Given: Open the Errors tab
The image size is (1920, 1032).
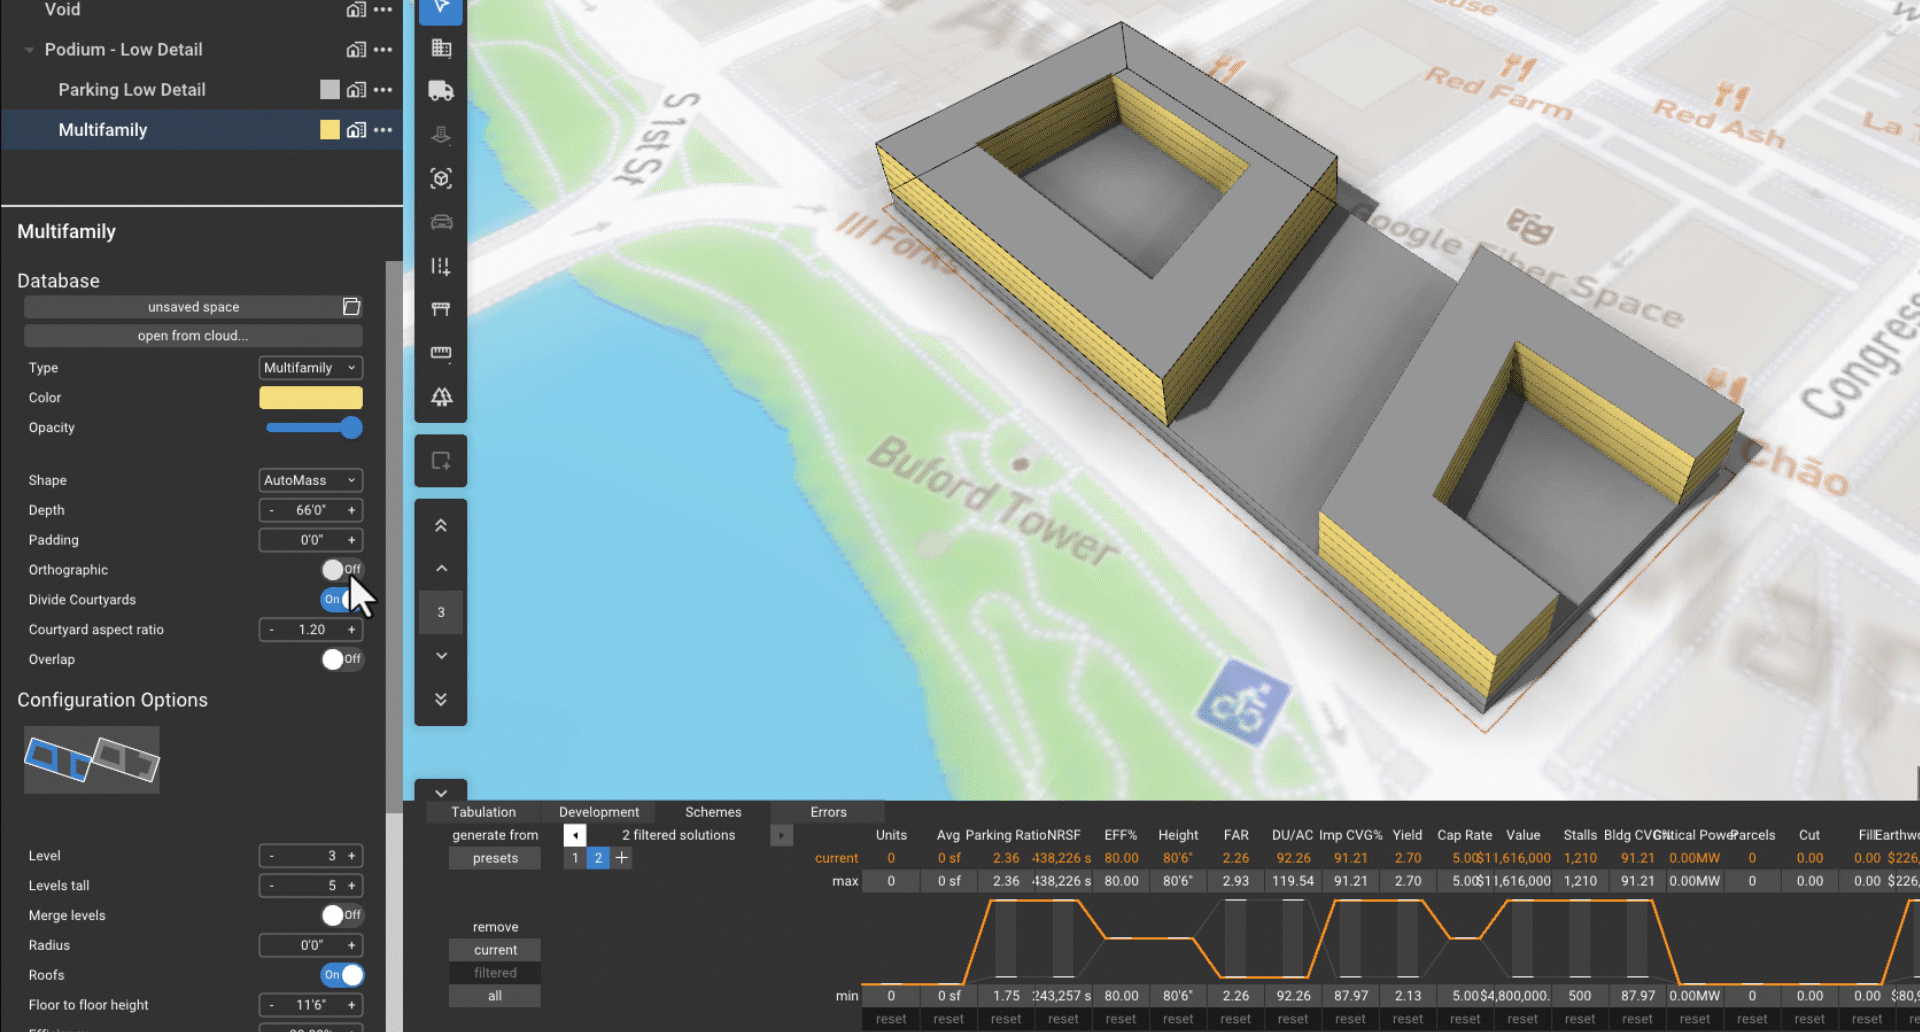Looking at the screenshot, I should [x=827, y=811].
